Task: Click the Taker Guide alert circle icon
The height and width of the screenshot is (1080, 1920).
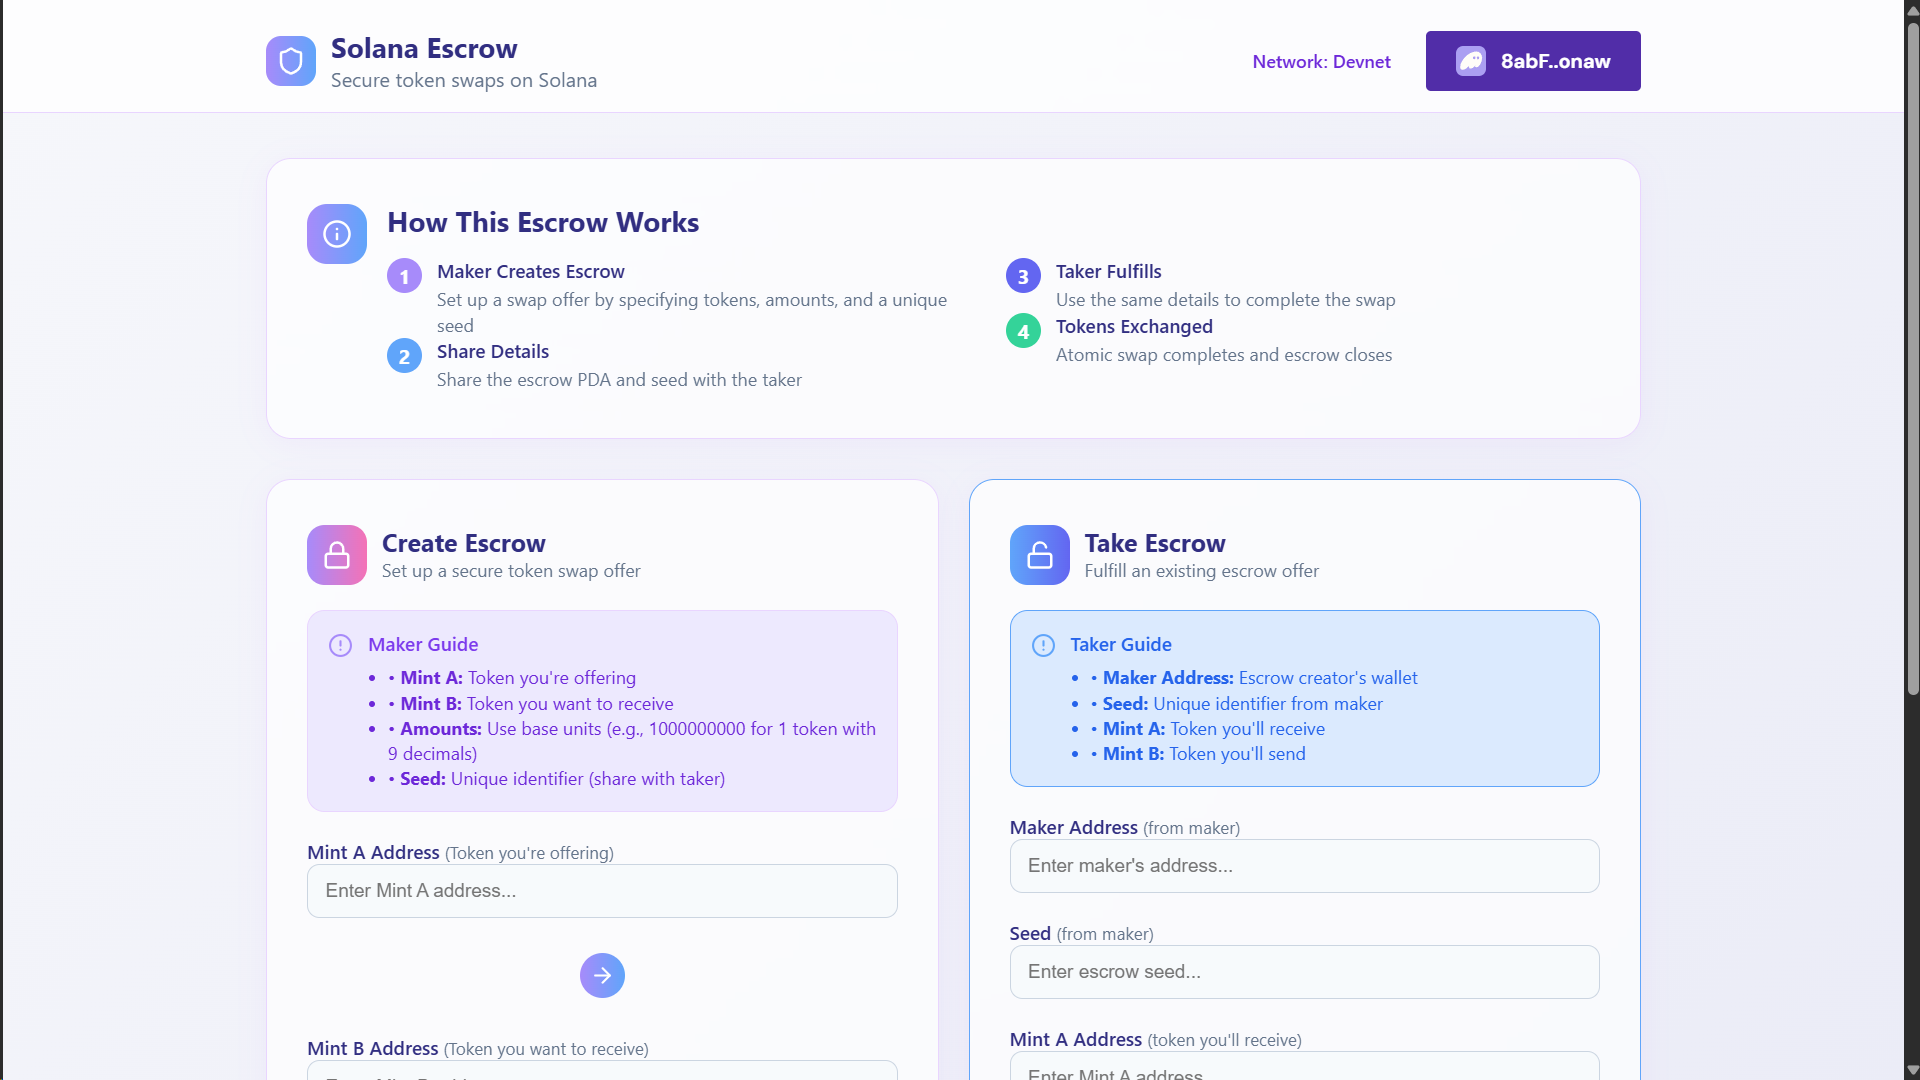Action: tap(1043, 645)
